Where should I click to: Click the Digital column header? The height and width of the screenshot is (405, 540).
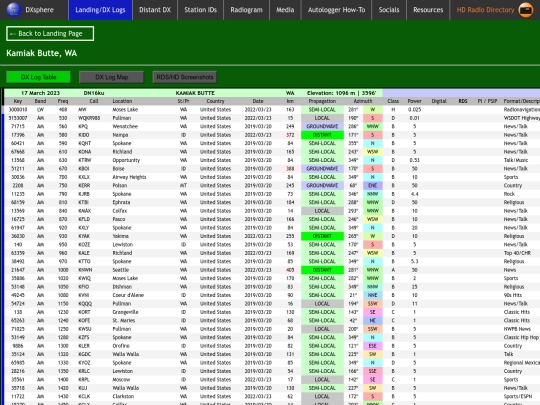tap(439, 101)
